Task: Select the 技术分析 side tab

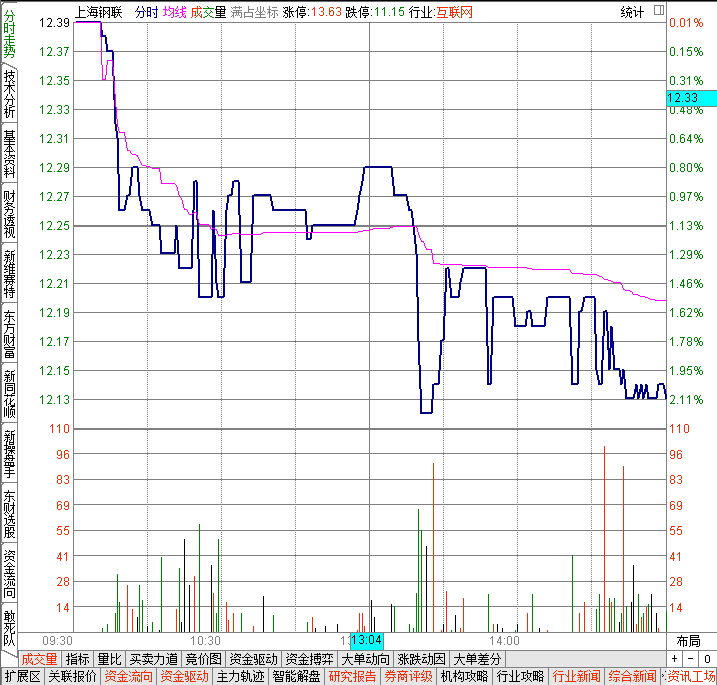Action: [9, 93]
